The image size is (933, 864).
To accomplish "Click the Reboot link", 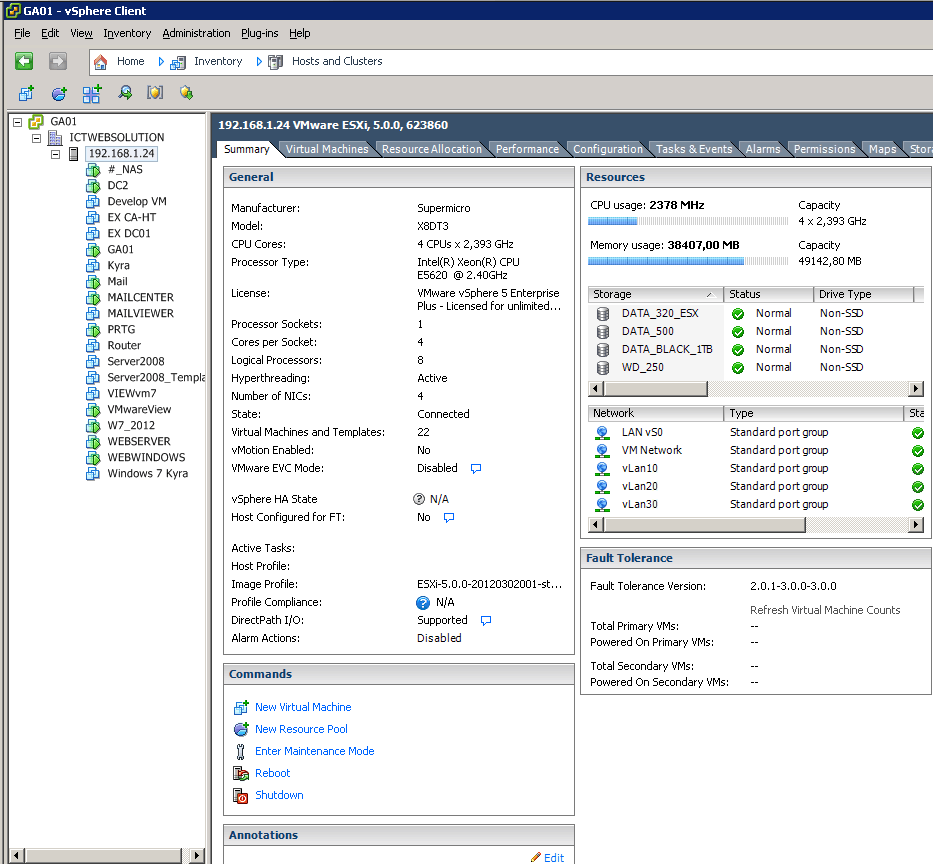I will 273,773.
